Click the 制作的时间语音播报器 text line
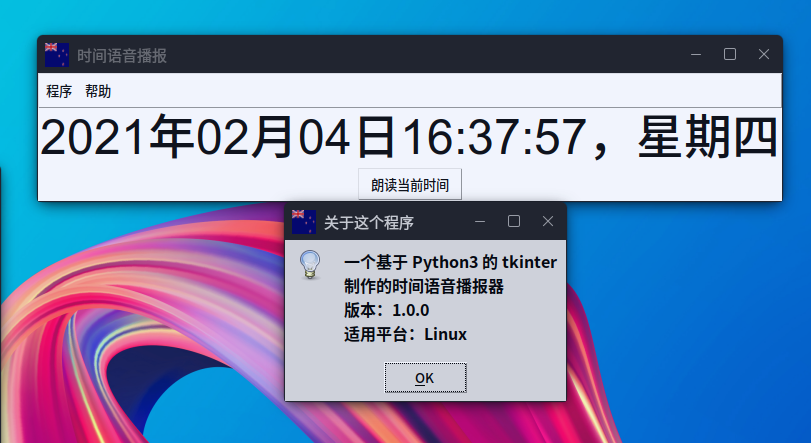Viewport: 811px width, 443px height. click(x=424, y=286)
